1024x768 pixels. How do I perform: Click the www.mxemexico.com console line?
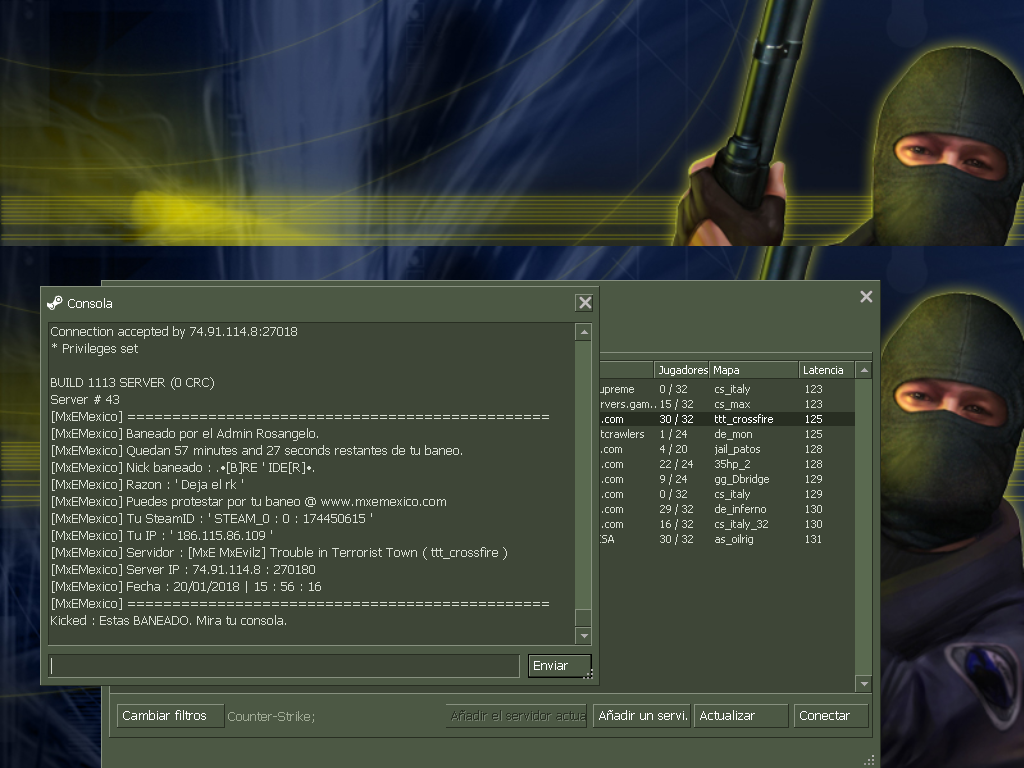(x=249, y=502)
